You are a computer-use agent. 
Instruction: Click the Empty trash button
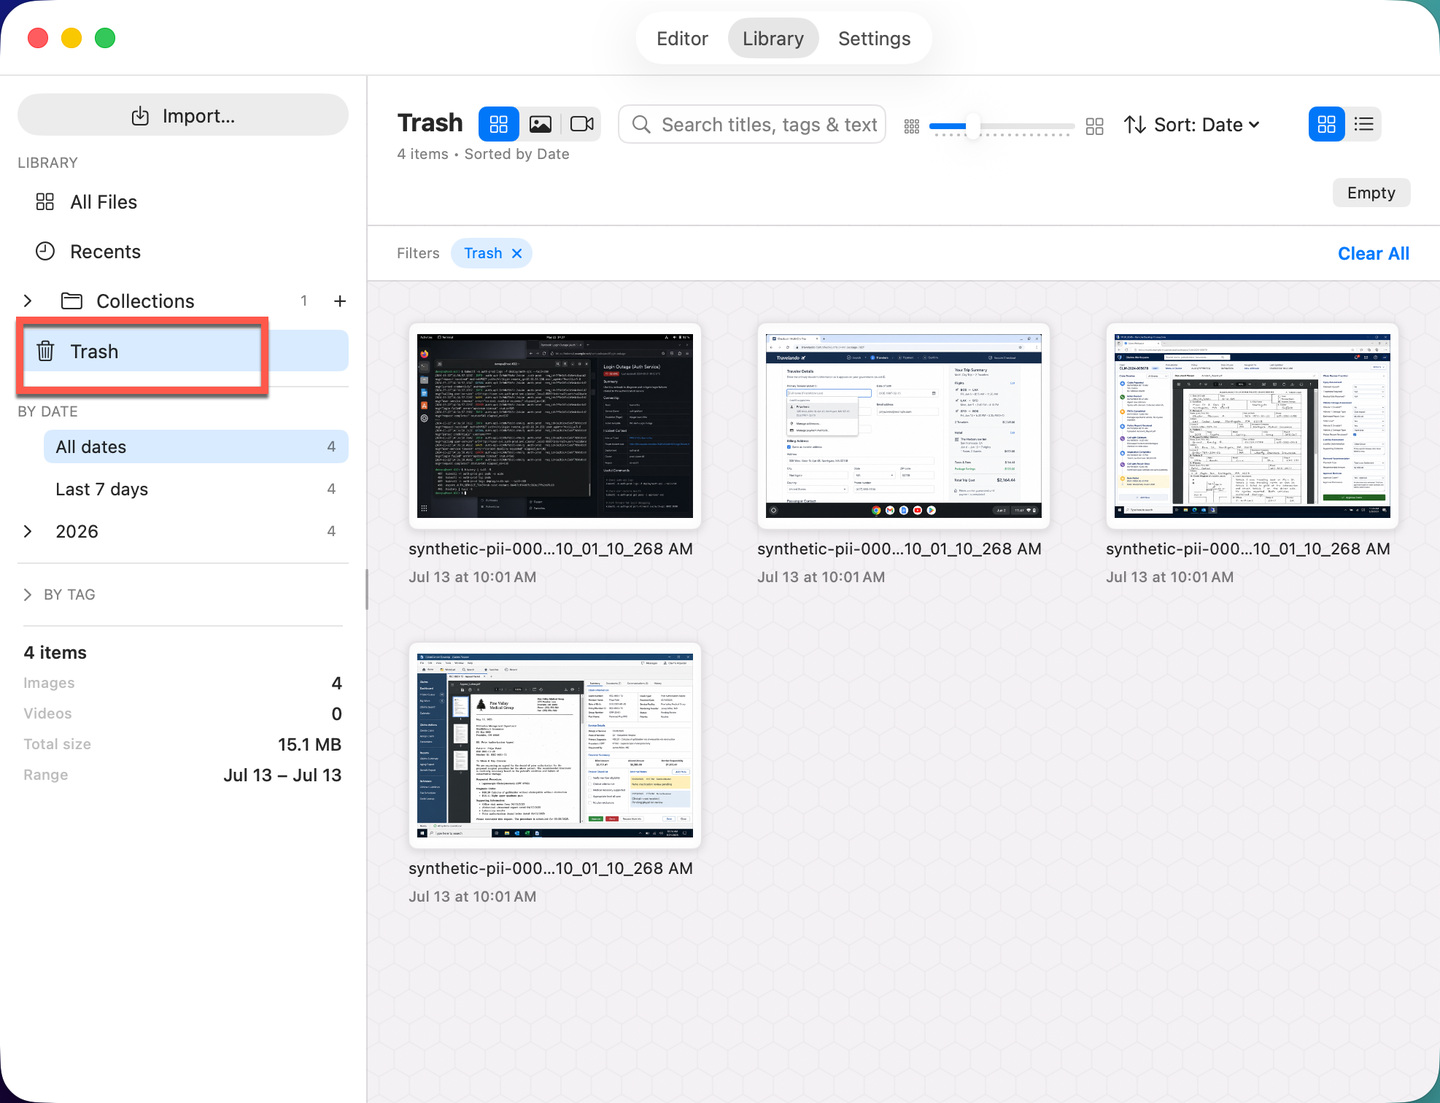pos(1371,193)
